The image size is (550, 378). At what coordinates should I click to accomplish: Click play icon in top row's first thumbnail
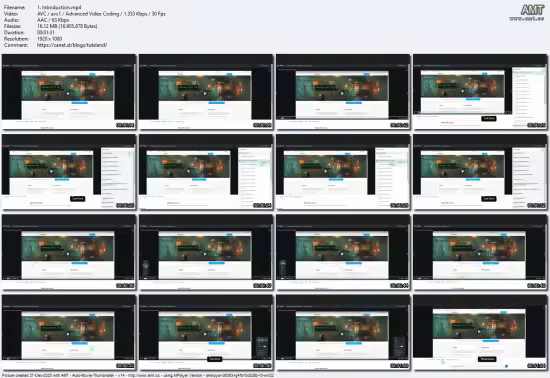click(x=68, y=93)
